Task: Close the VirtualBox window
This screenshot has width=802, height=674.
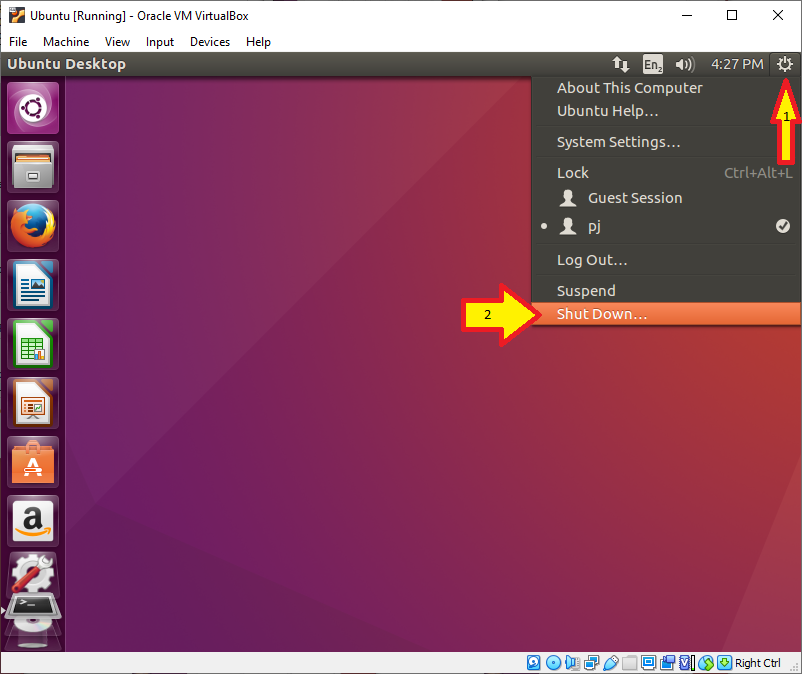Action: point(777,15)
